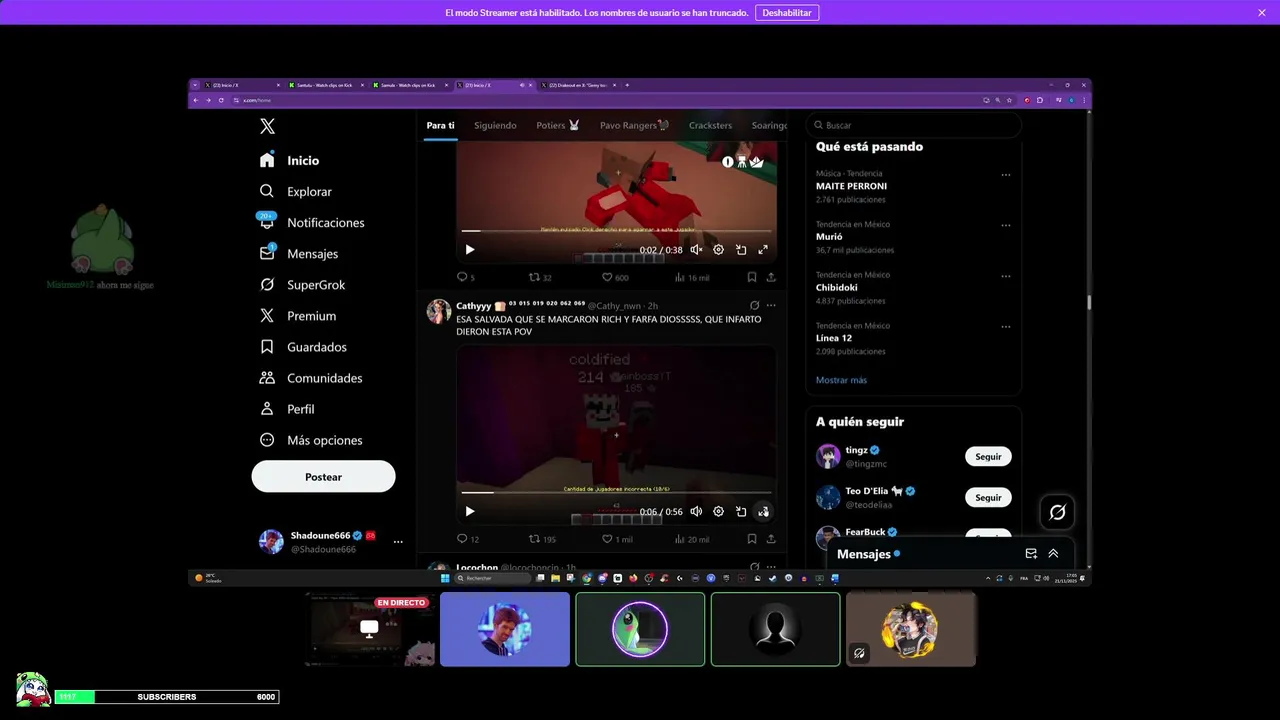Dismiss the Streamer mode banner
1280x720 pixels.
pos(1262,12)
